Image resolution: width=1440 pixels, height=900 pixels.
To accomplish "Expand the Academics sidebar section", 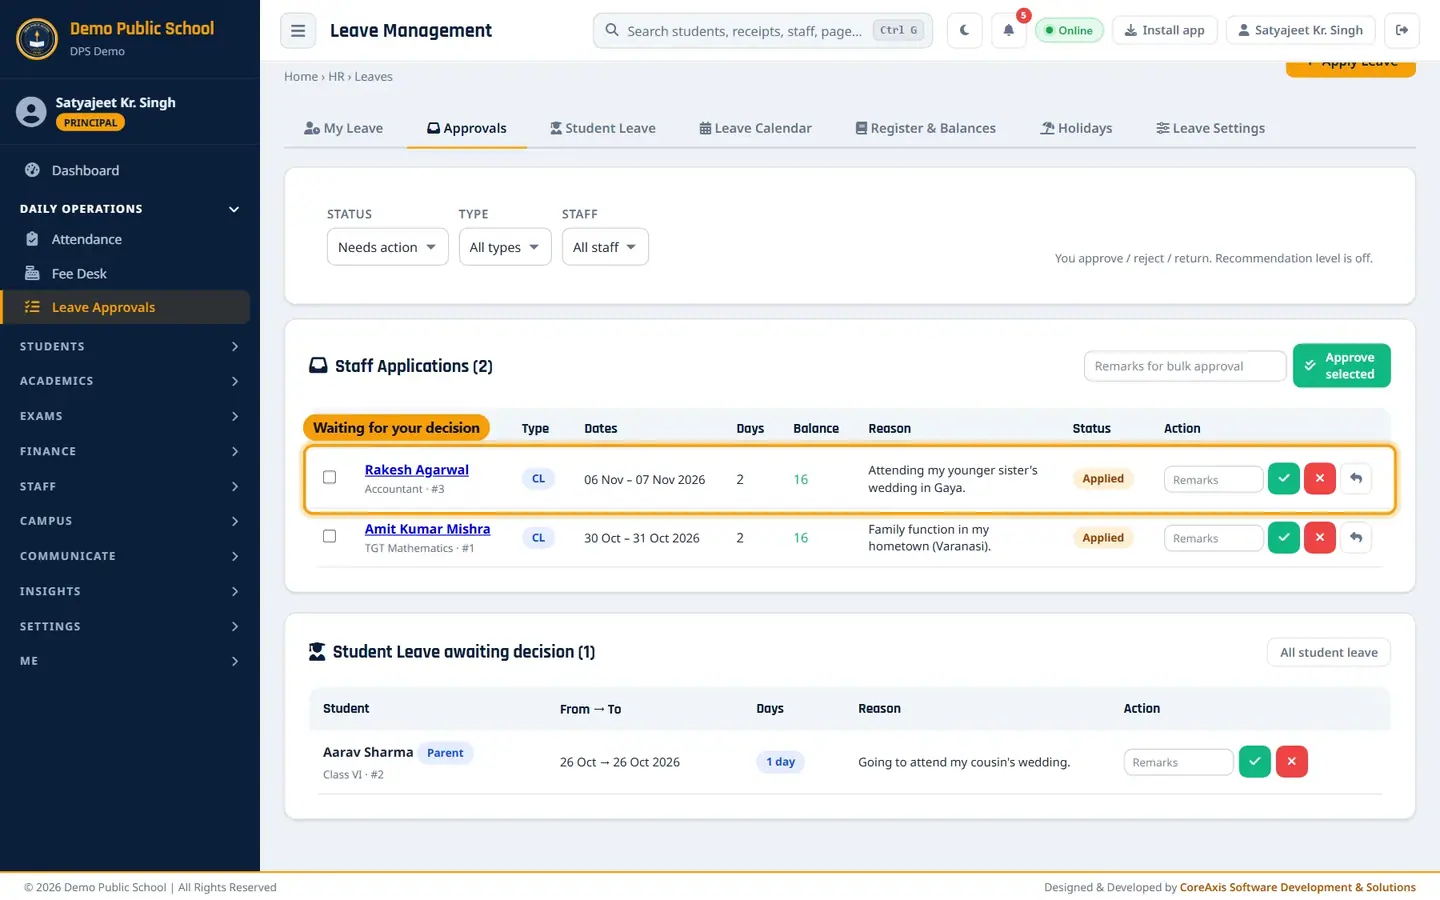I will click(x=130, y=381).
